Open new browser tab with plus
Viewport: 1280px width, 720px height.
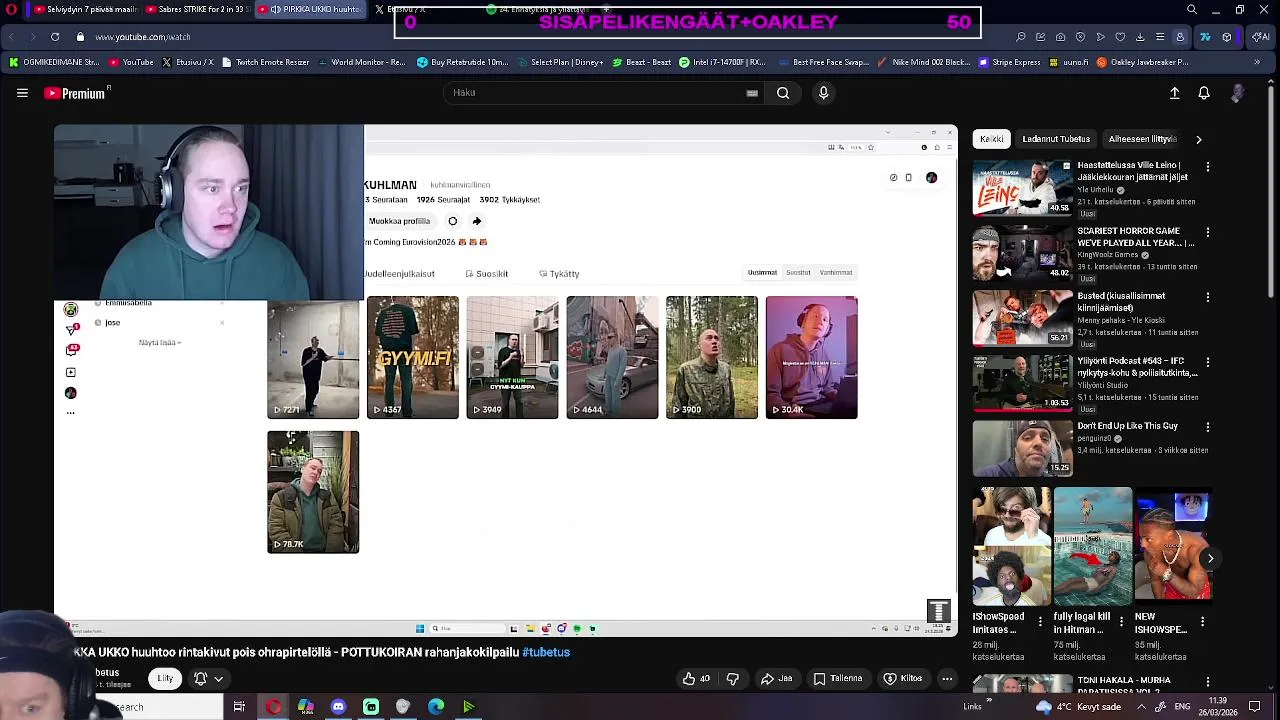[x=606, y=10]
